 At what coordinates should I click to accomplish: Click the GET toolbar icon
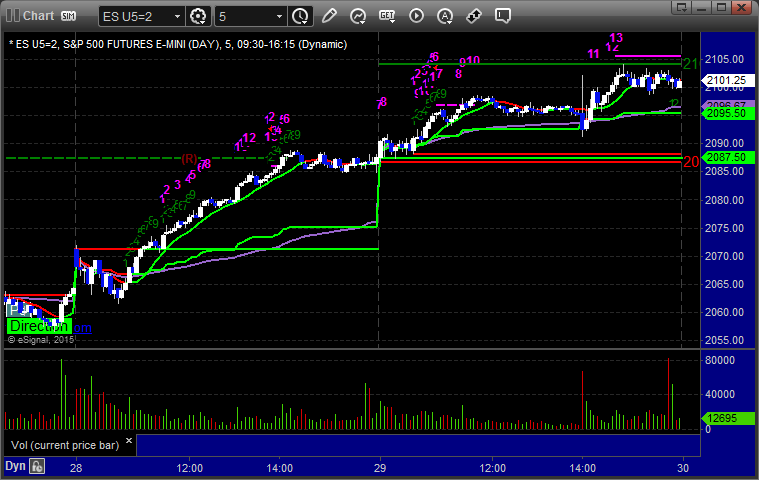coord(388,16)
